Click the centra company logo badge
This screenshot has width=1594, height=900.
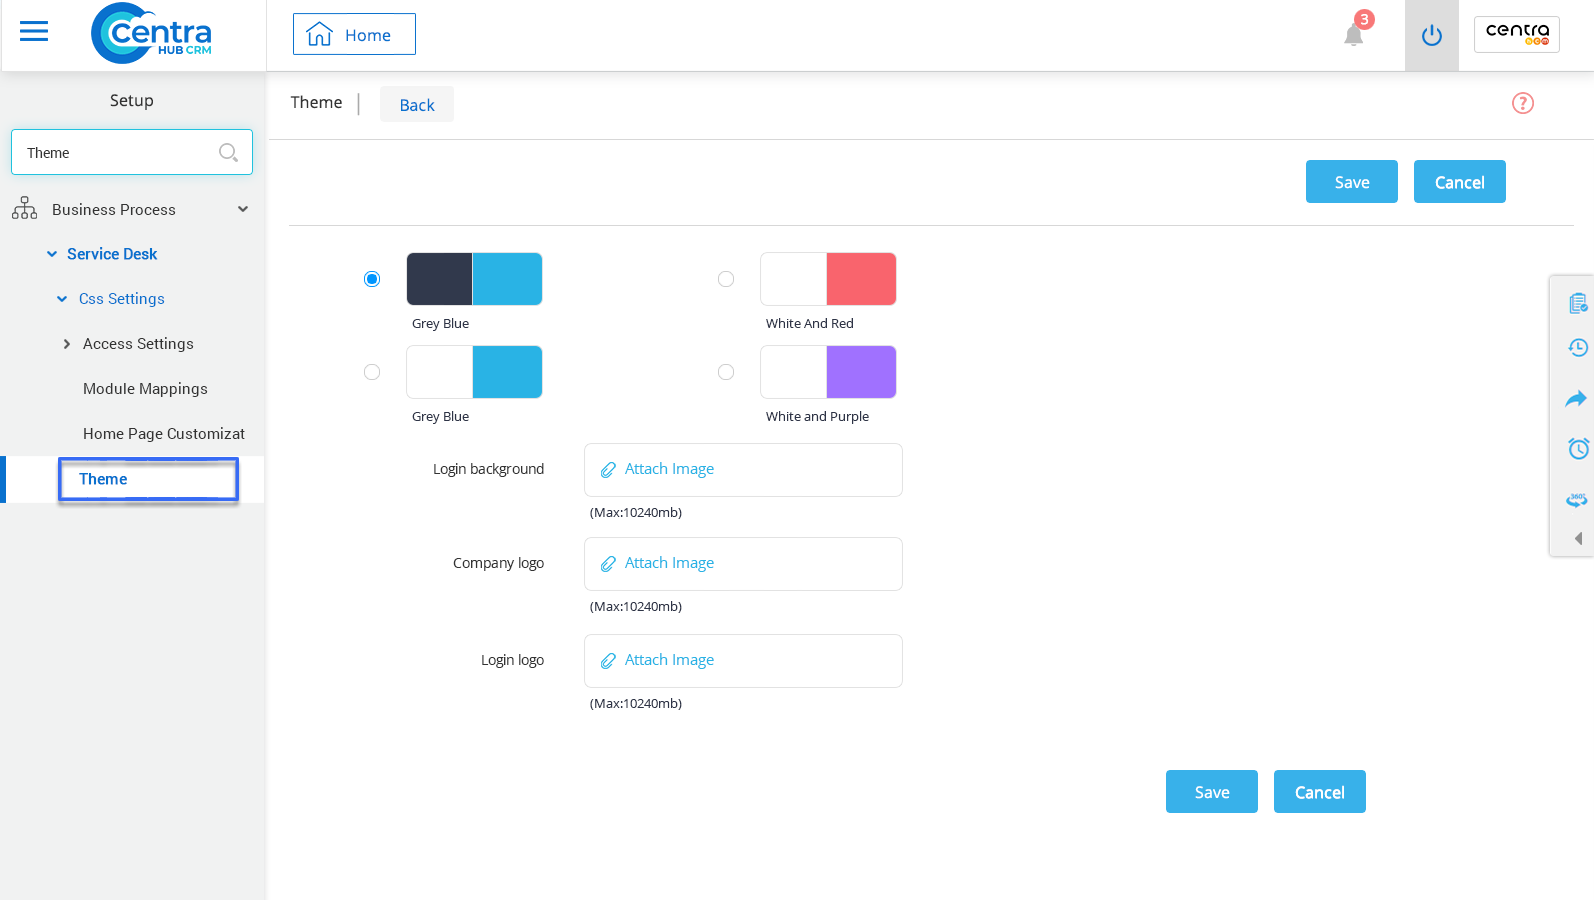click(x=1517, y=34)
